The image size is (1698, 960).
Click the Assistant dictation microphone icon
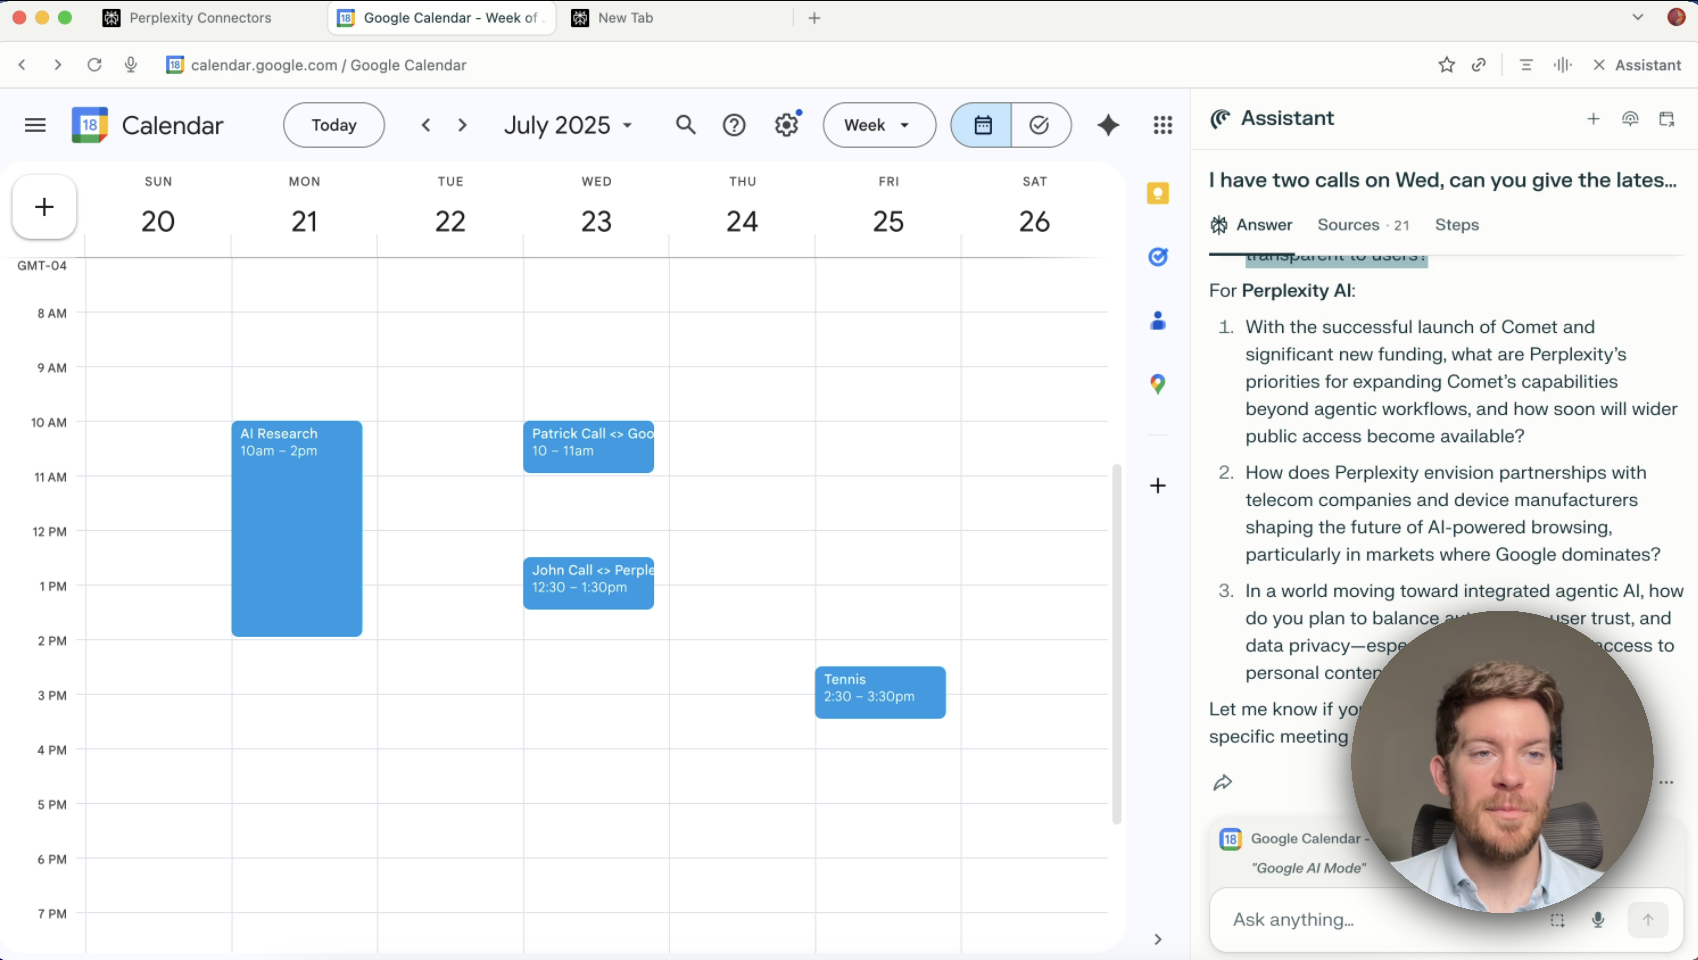tap(1598, 920)
